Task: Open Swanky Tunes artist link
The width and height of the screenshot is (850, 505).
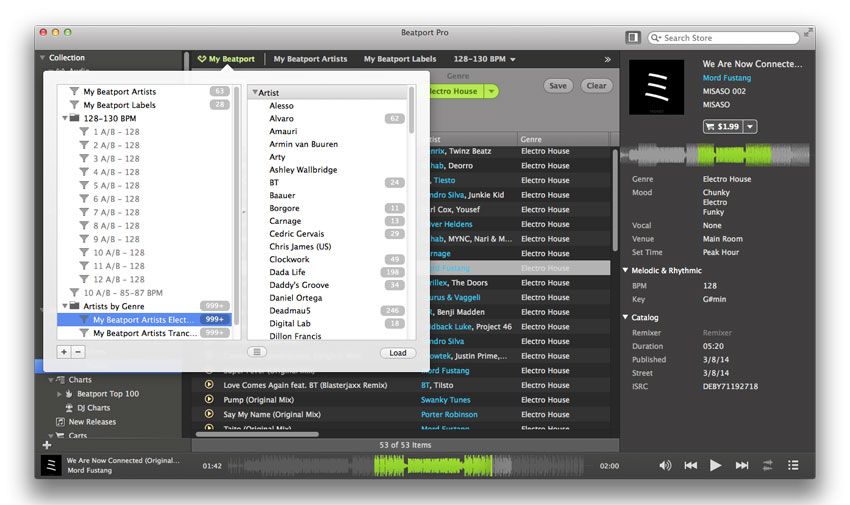Action: click(446, 400)
